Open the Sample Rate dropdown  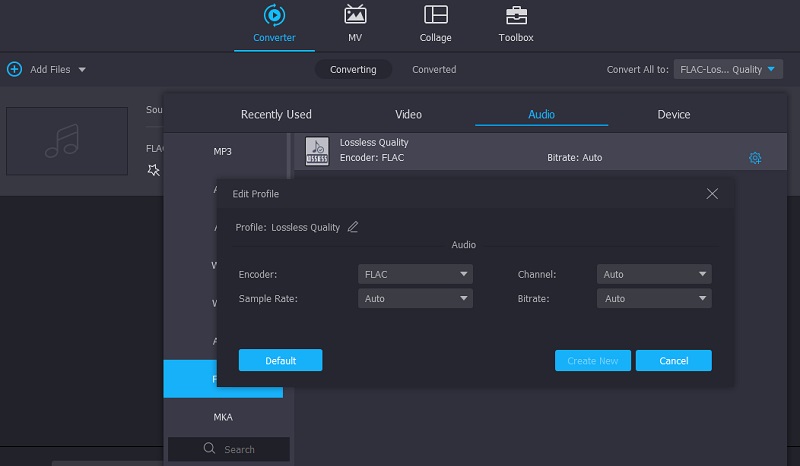point(415,299)
